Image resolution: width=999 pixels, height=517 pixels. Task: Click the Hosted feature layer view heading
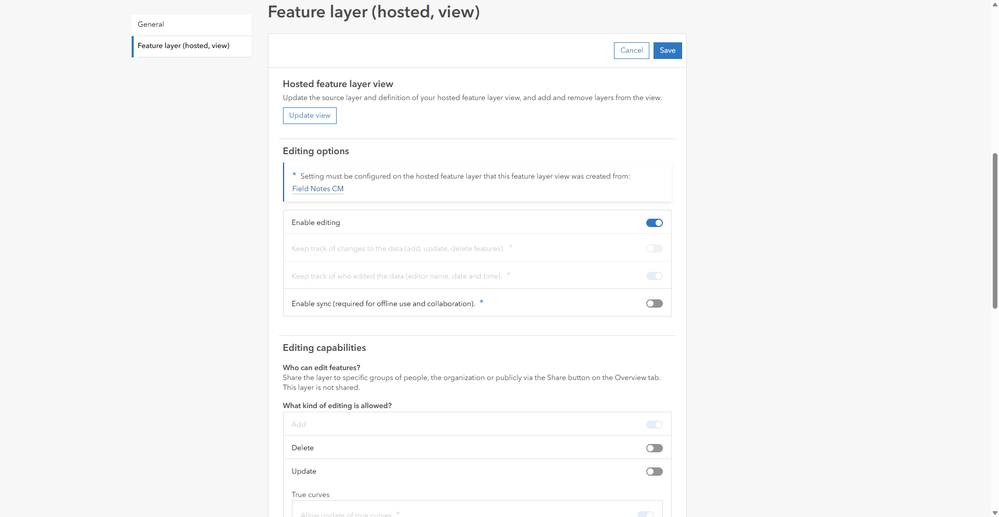338,84
